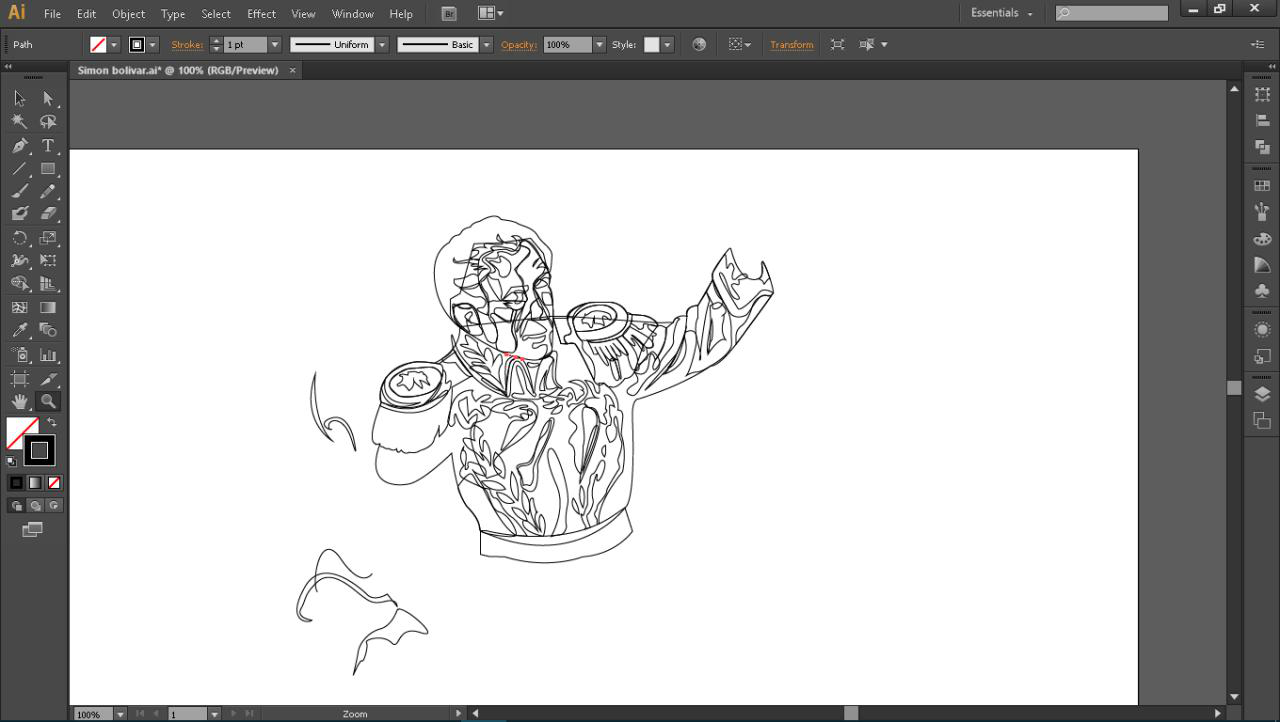Select the Hand tool
This screenshot has width=1280, height=722.
(x=19, y=402)
